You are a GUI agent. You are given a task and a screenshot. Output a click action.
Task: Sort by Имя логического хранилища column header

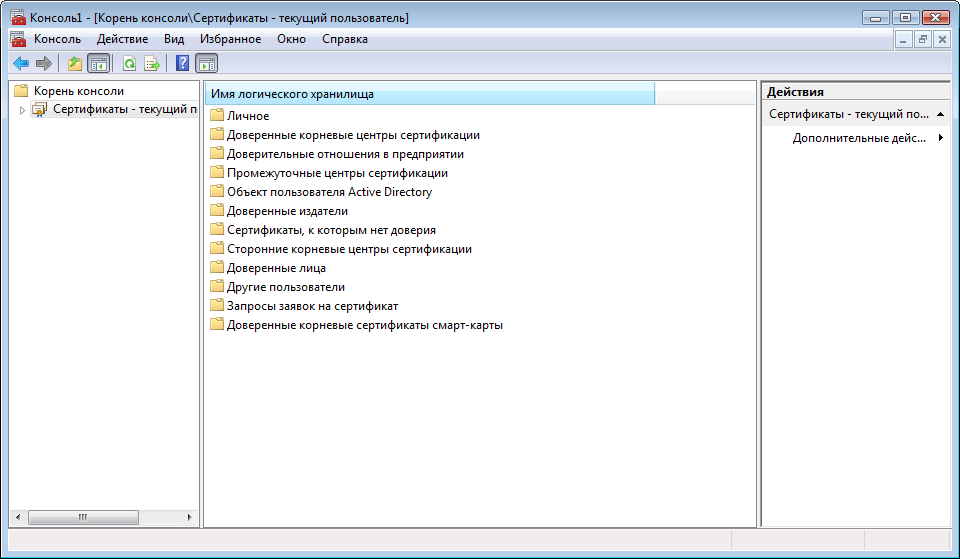coord(430,94)
